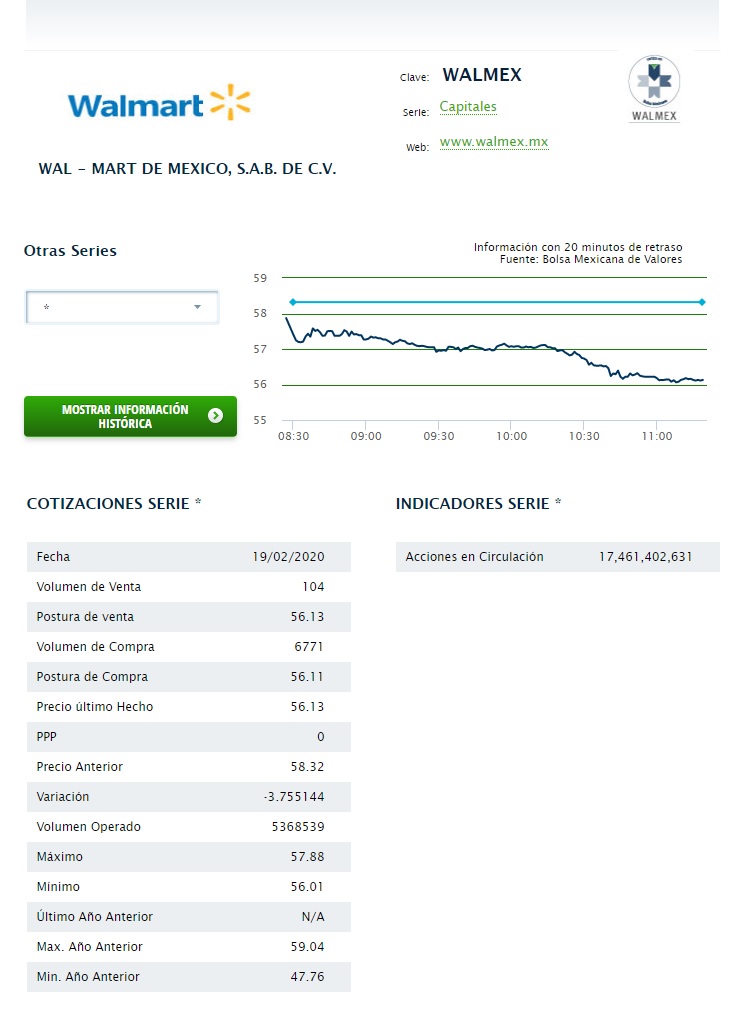
Task: Click the company name WAL - MART DE MEXICO
Action: (187, 169)
